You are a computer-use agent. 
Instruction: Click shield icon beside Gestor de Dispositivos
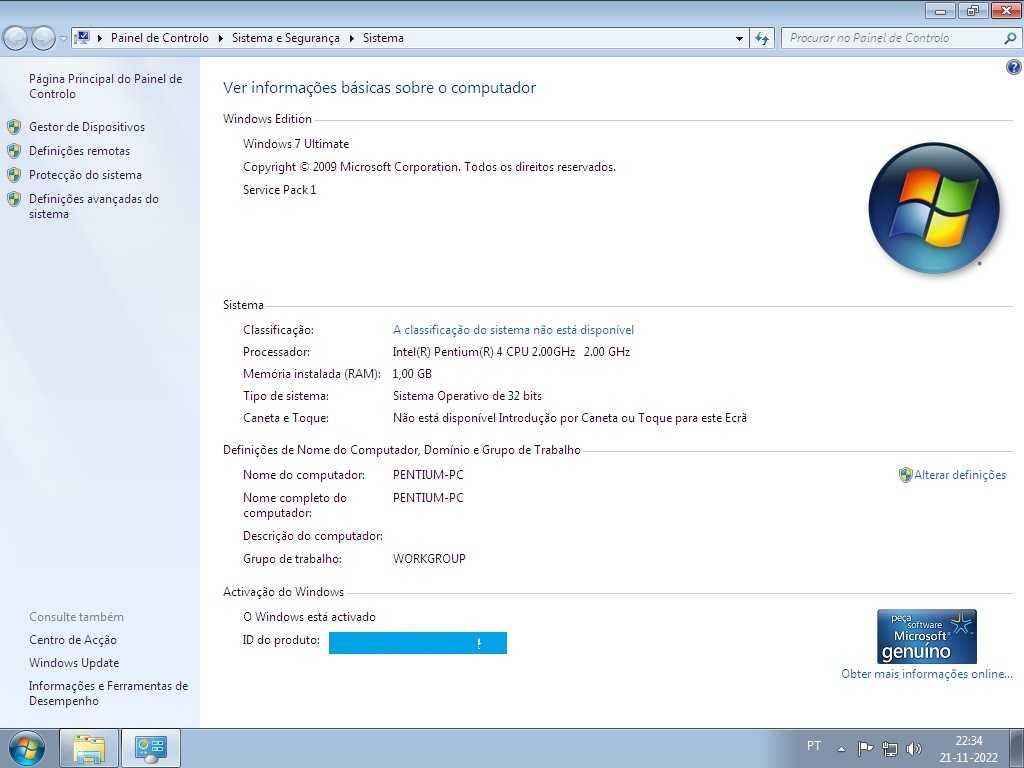pyautogui.click(x=14, y=127)
